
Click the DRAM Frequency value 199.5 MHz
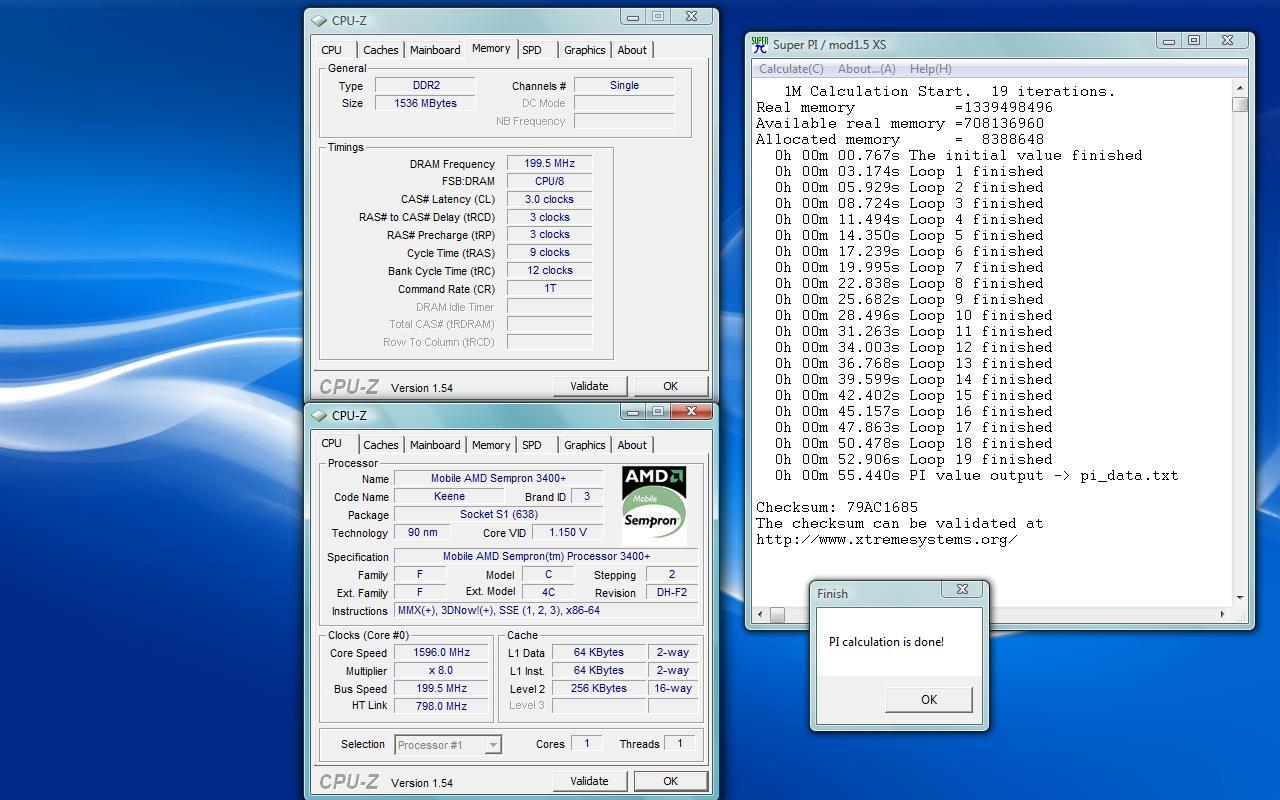549,163
